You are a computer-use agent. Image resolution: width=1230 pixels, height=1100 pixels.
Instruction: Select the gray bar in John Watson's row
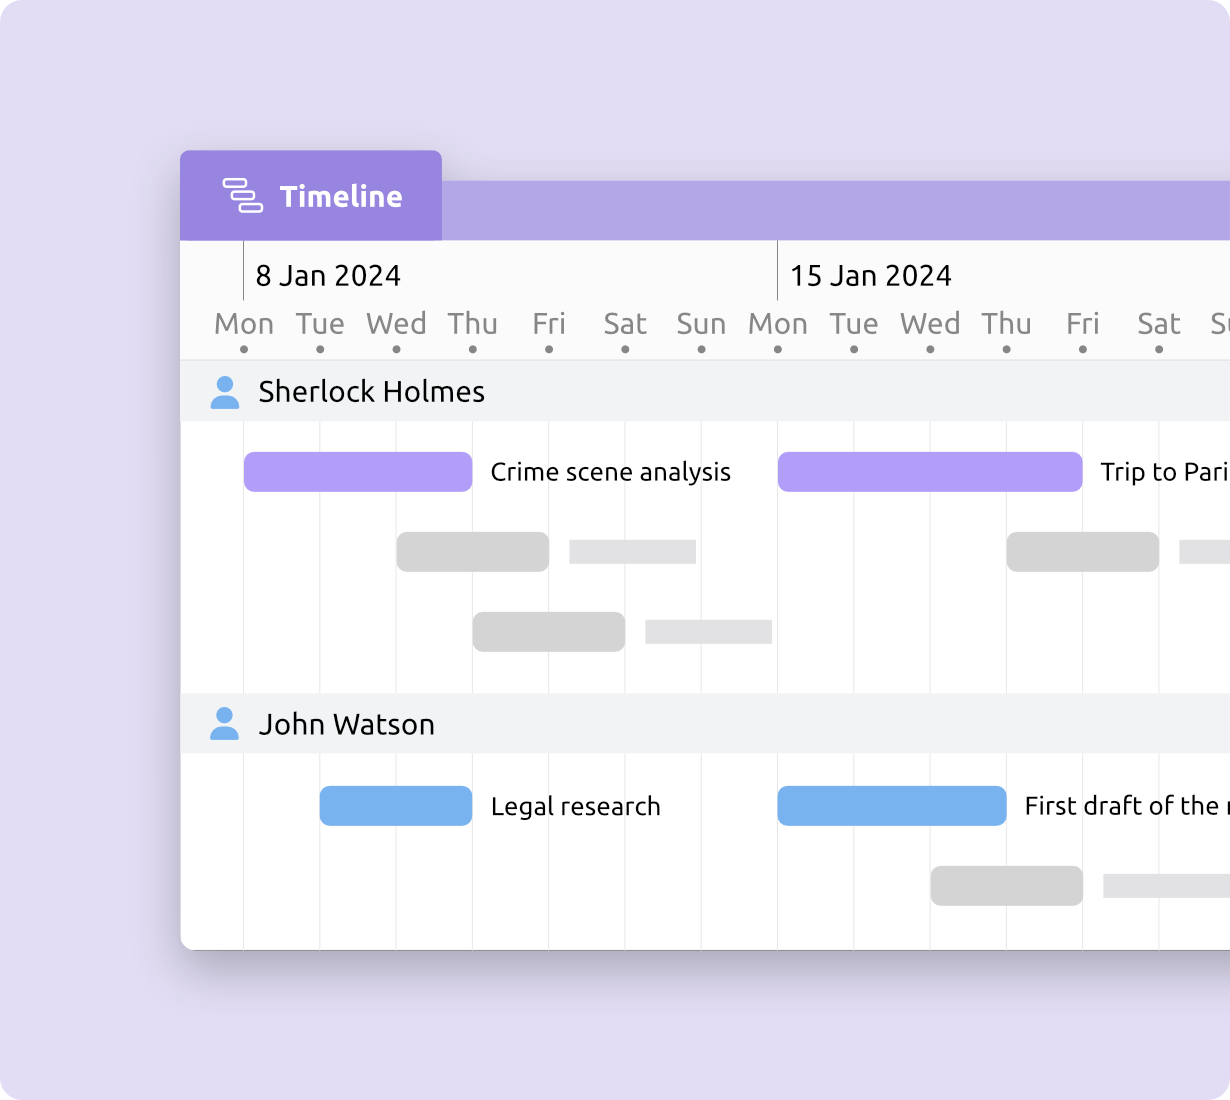tap(1005, 886)
